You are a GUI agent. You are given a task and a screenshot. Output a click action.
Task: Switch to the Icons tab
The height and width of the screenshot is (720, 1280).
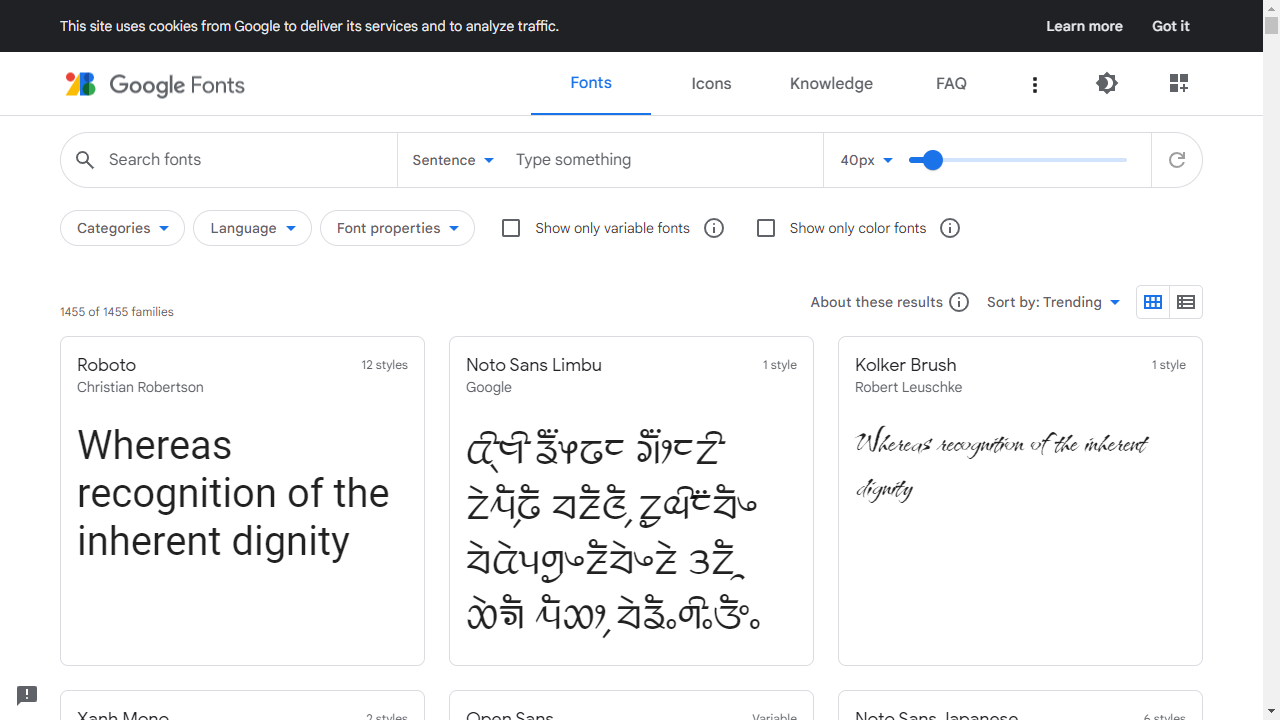click(x=711, y=83)
